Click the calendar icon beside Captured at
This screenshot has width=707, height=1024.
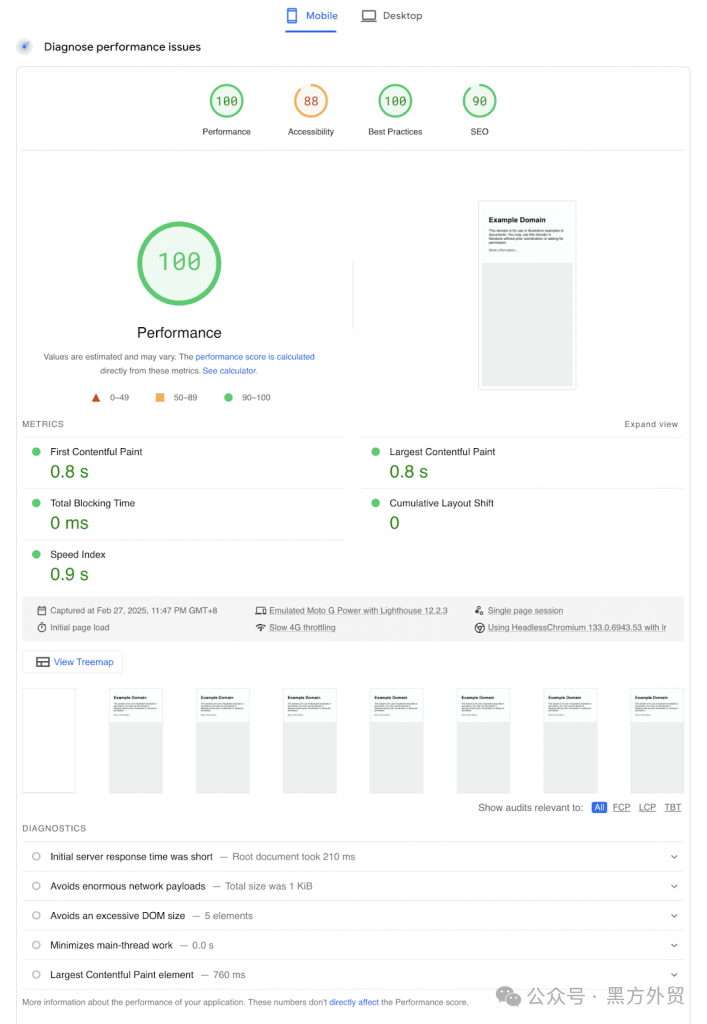coord(42,611)
